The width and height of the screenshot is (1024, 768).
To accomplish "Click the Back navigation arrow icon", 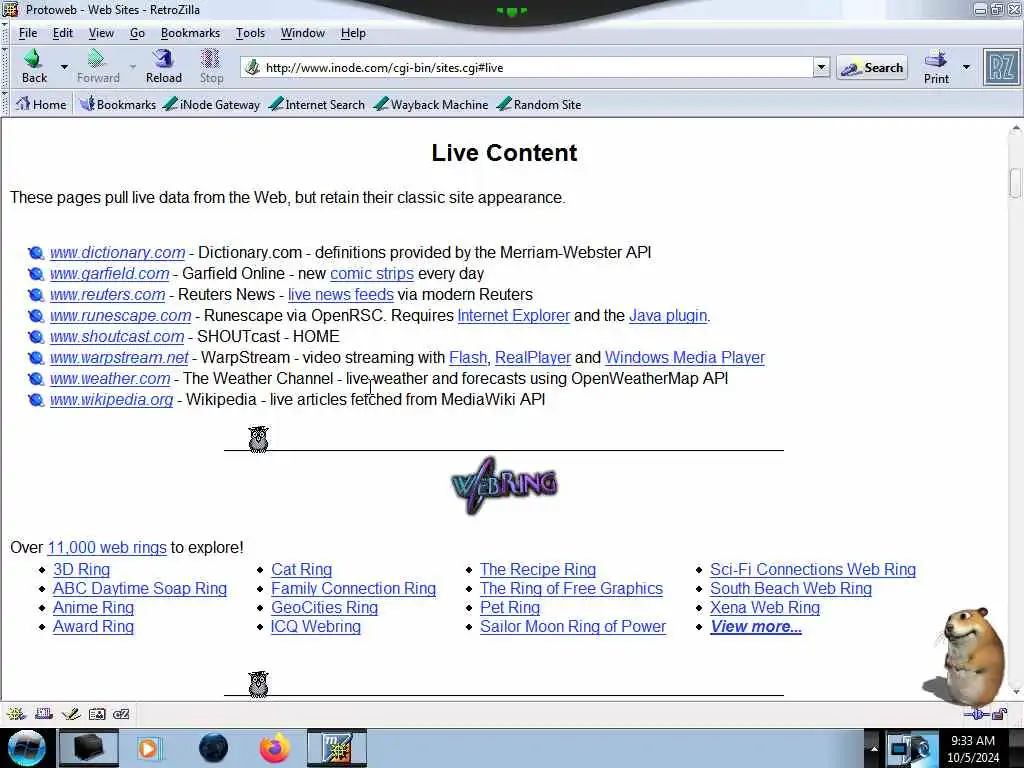I will pyautogui.click(x=33, y=59).
